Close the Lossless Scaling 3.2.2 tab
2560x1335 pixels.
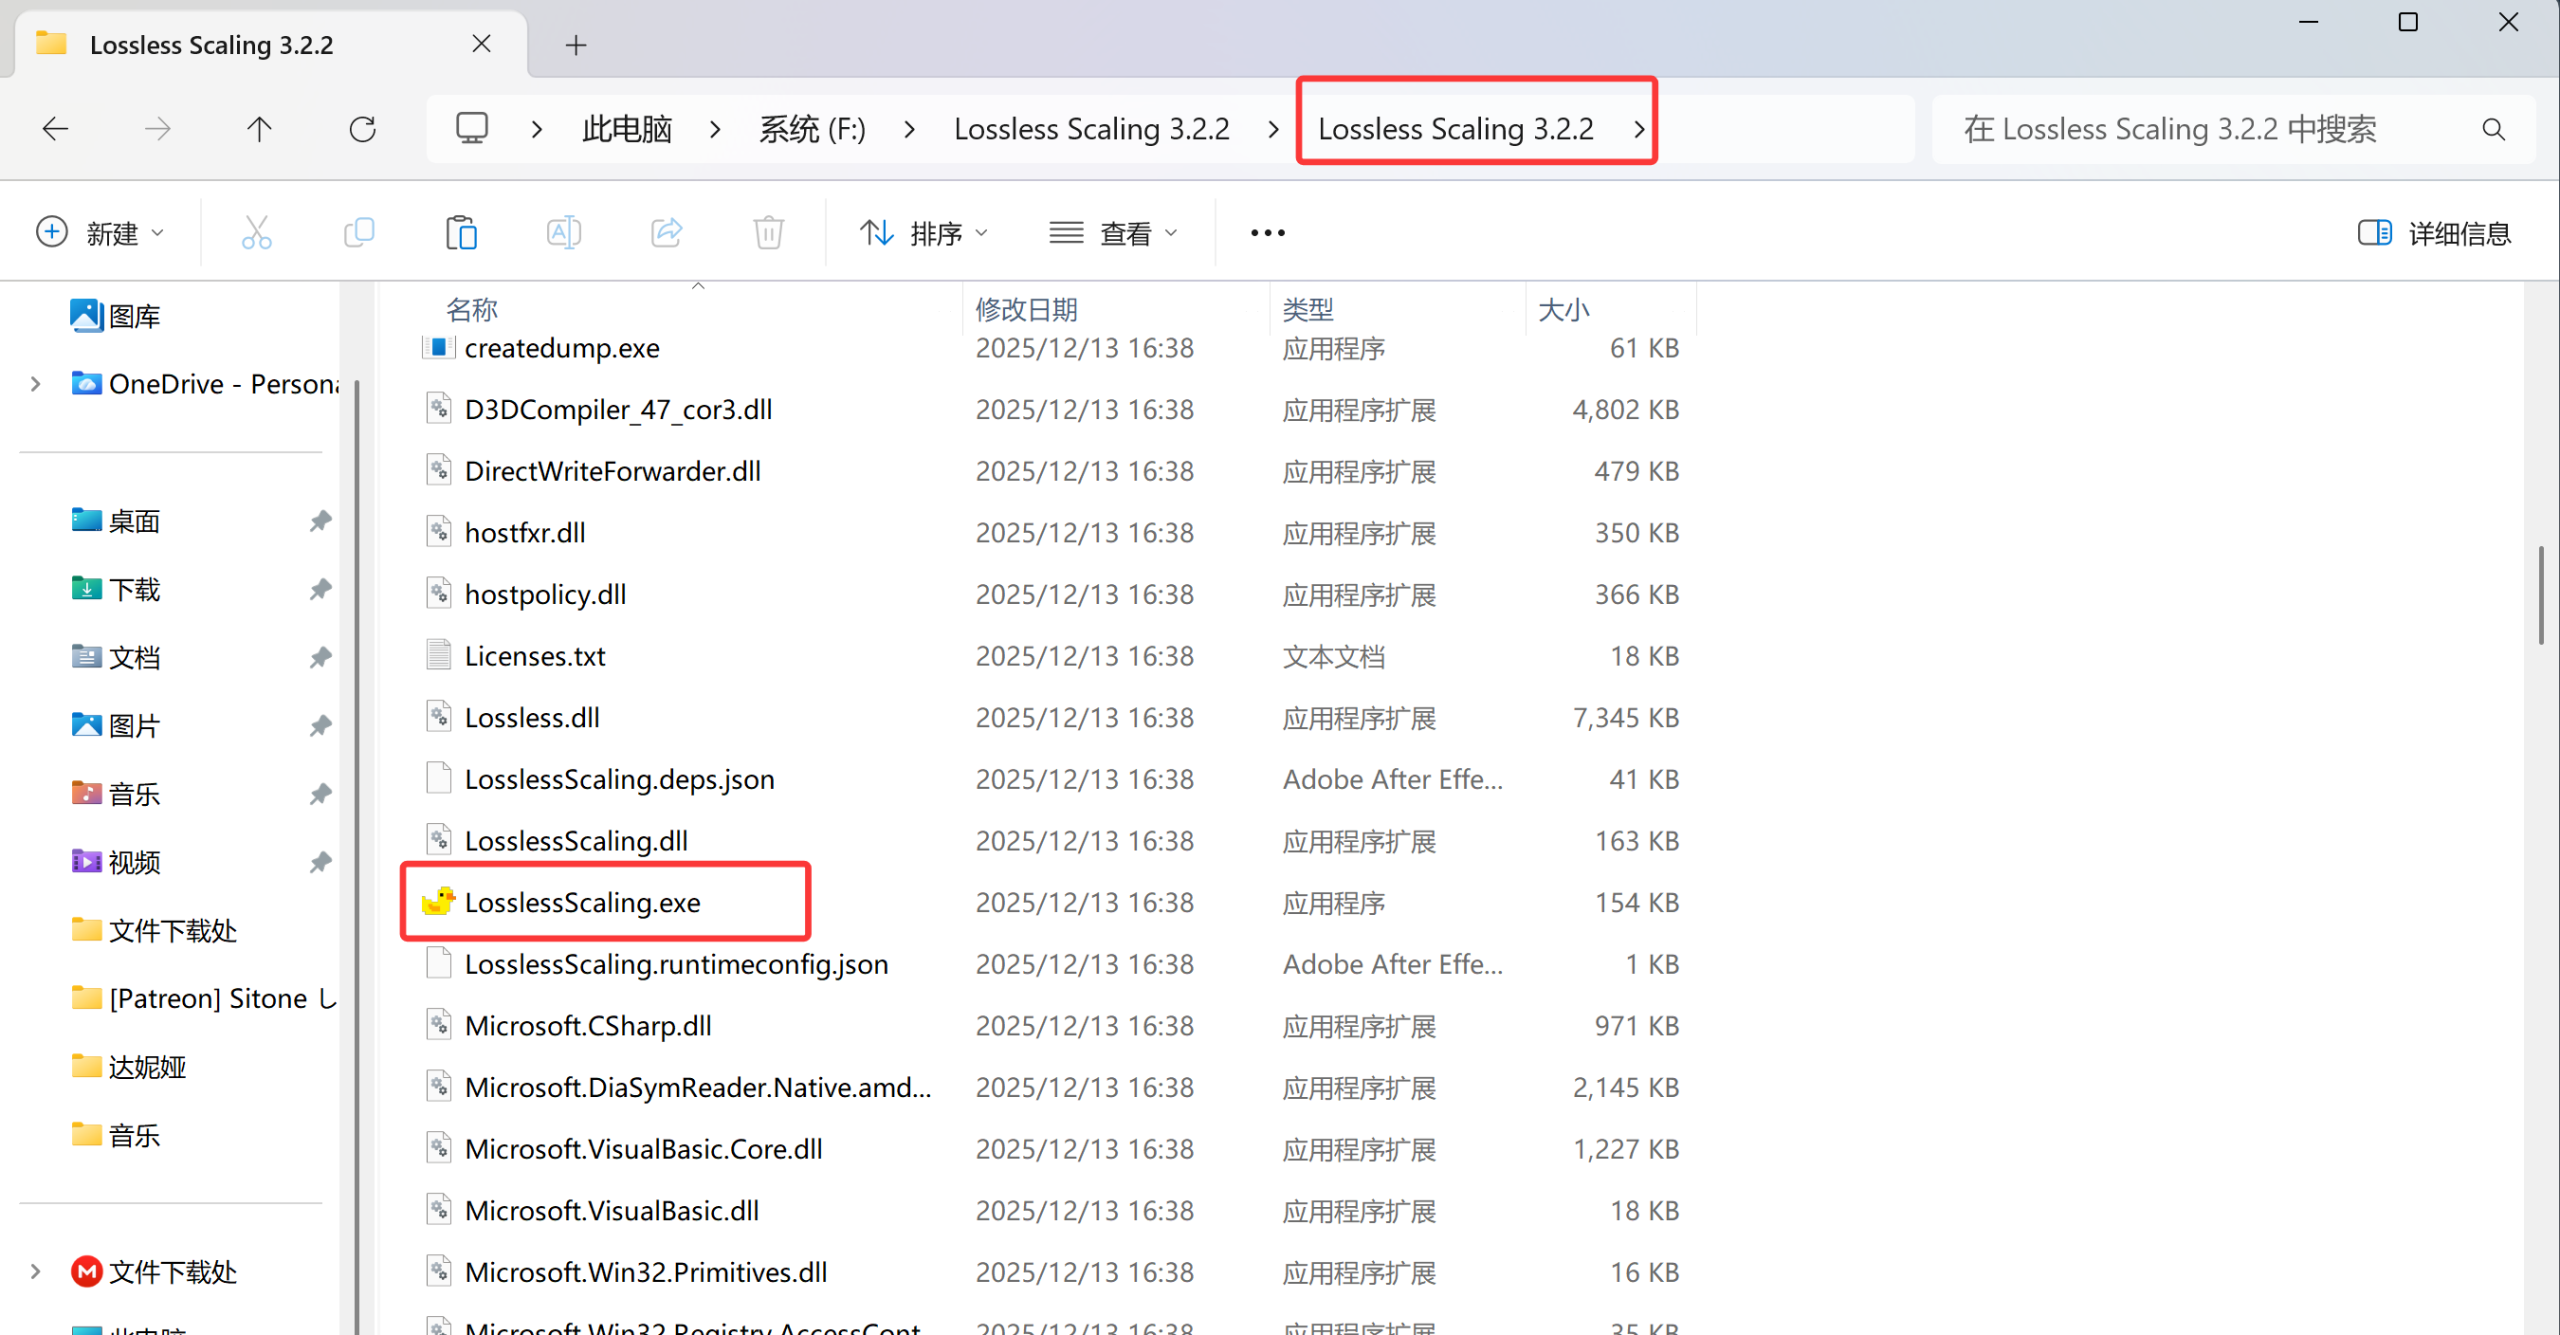481,44
